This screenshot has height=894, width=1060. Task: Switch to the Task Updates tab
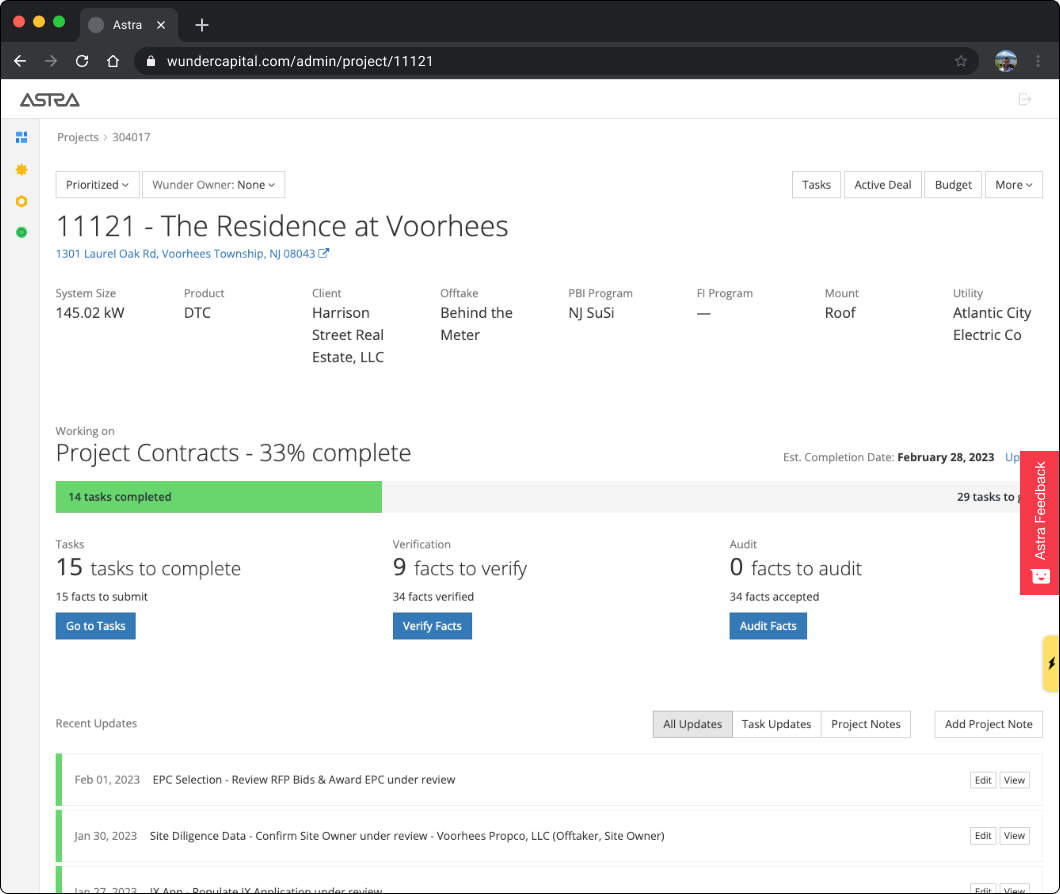tap(776, 724)
